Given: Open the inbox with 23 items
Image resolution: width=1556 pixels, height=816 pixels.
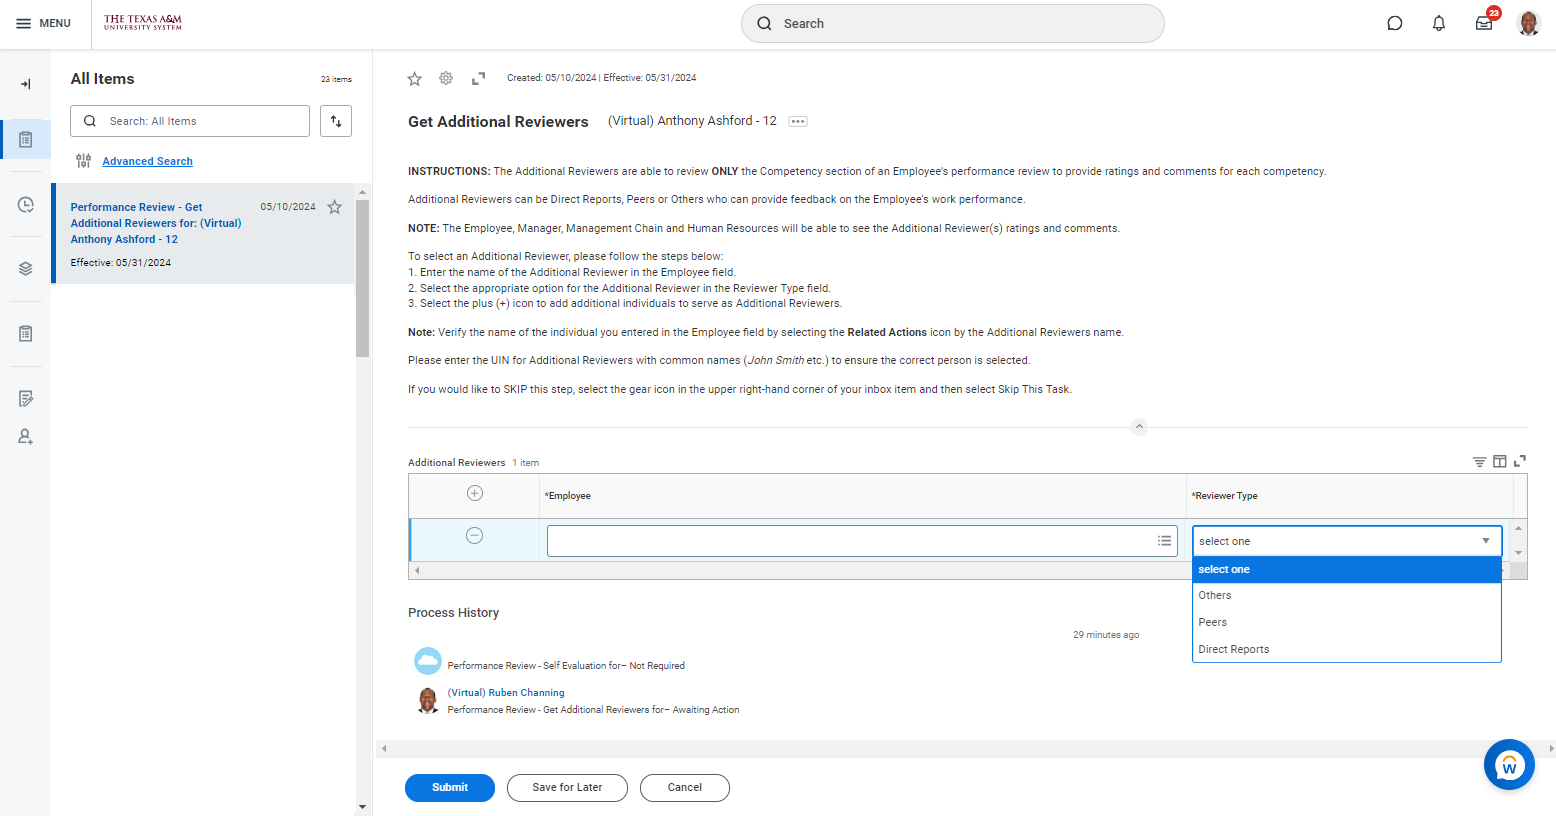Looking at the screenshot, I should coord(1484,23).
